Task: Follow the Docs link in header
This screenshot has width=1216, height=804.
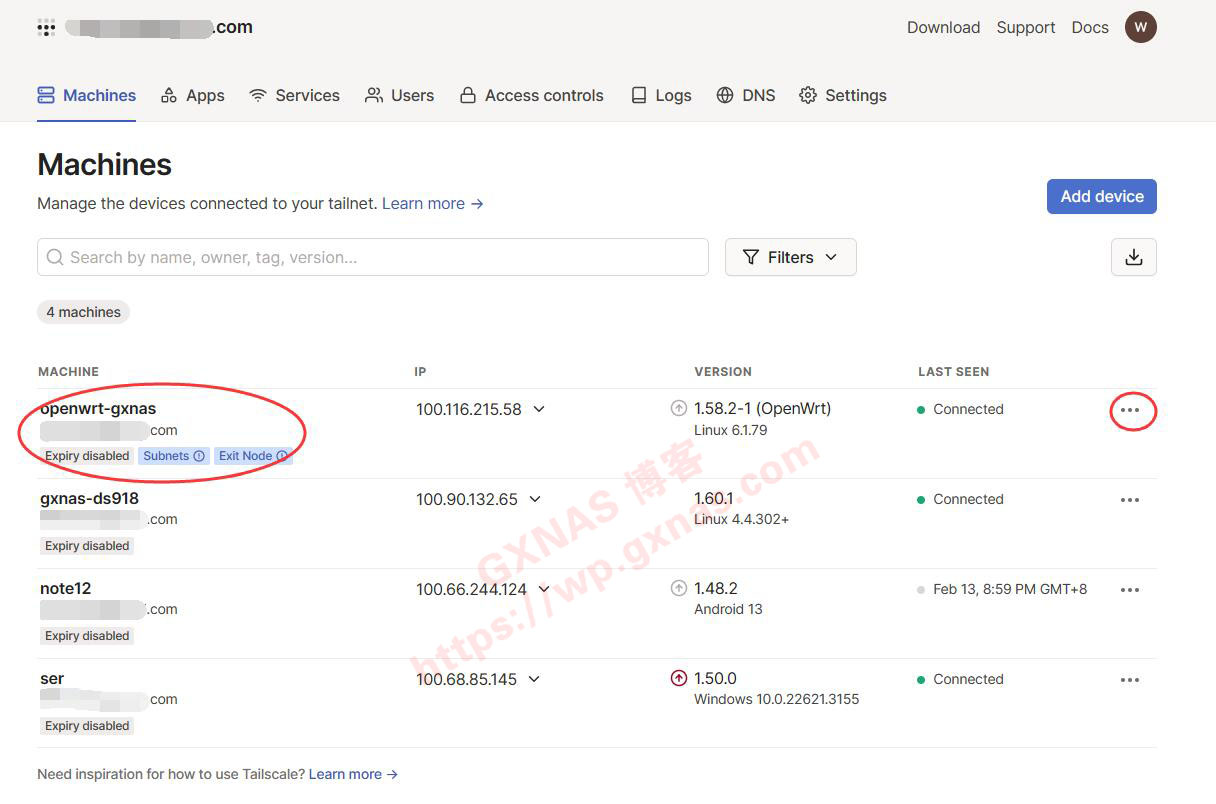Action: tap(1090, 27)
